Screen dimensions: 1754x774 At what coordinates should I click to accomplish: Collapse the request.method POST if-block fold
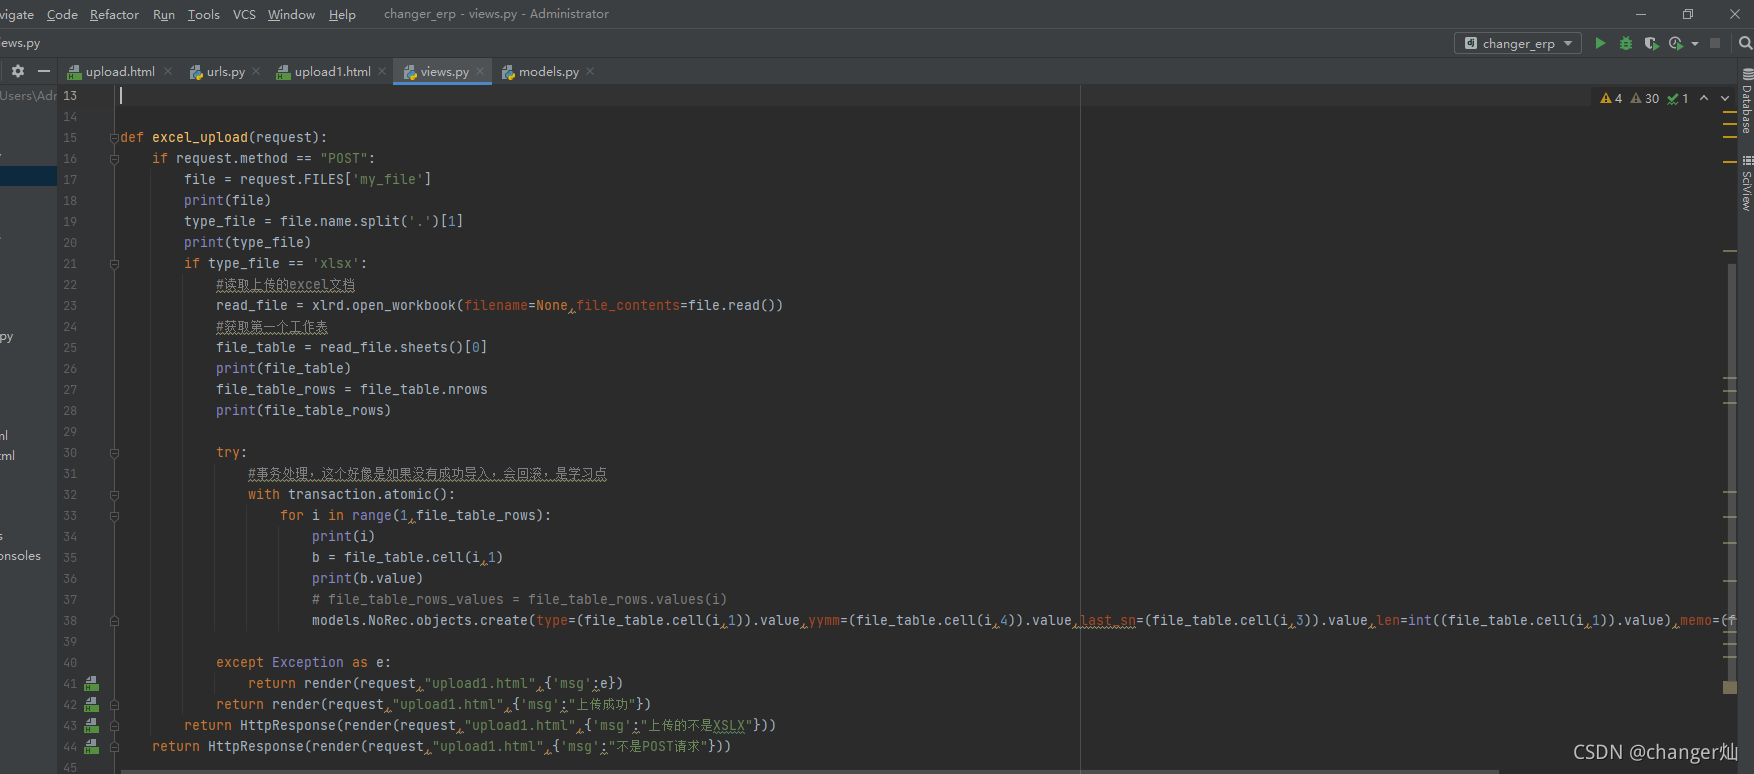(x=114, y=159)
